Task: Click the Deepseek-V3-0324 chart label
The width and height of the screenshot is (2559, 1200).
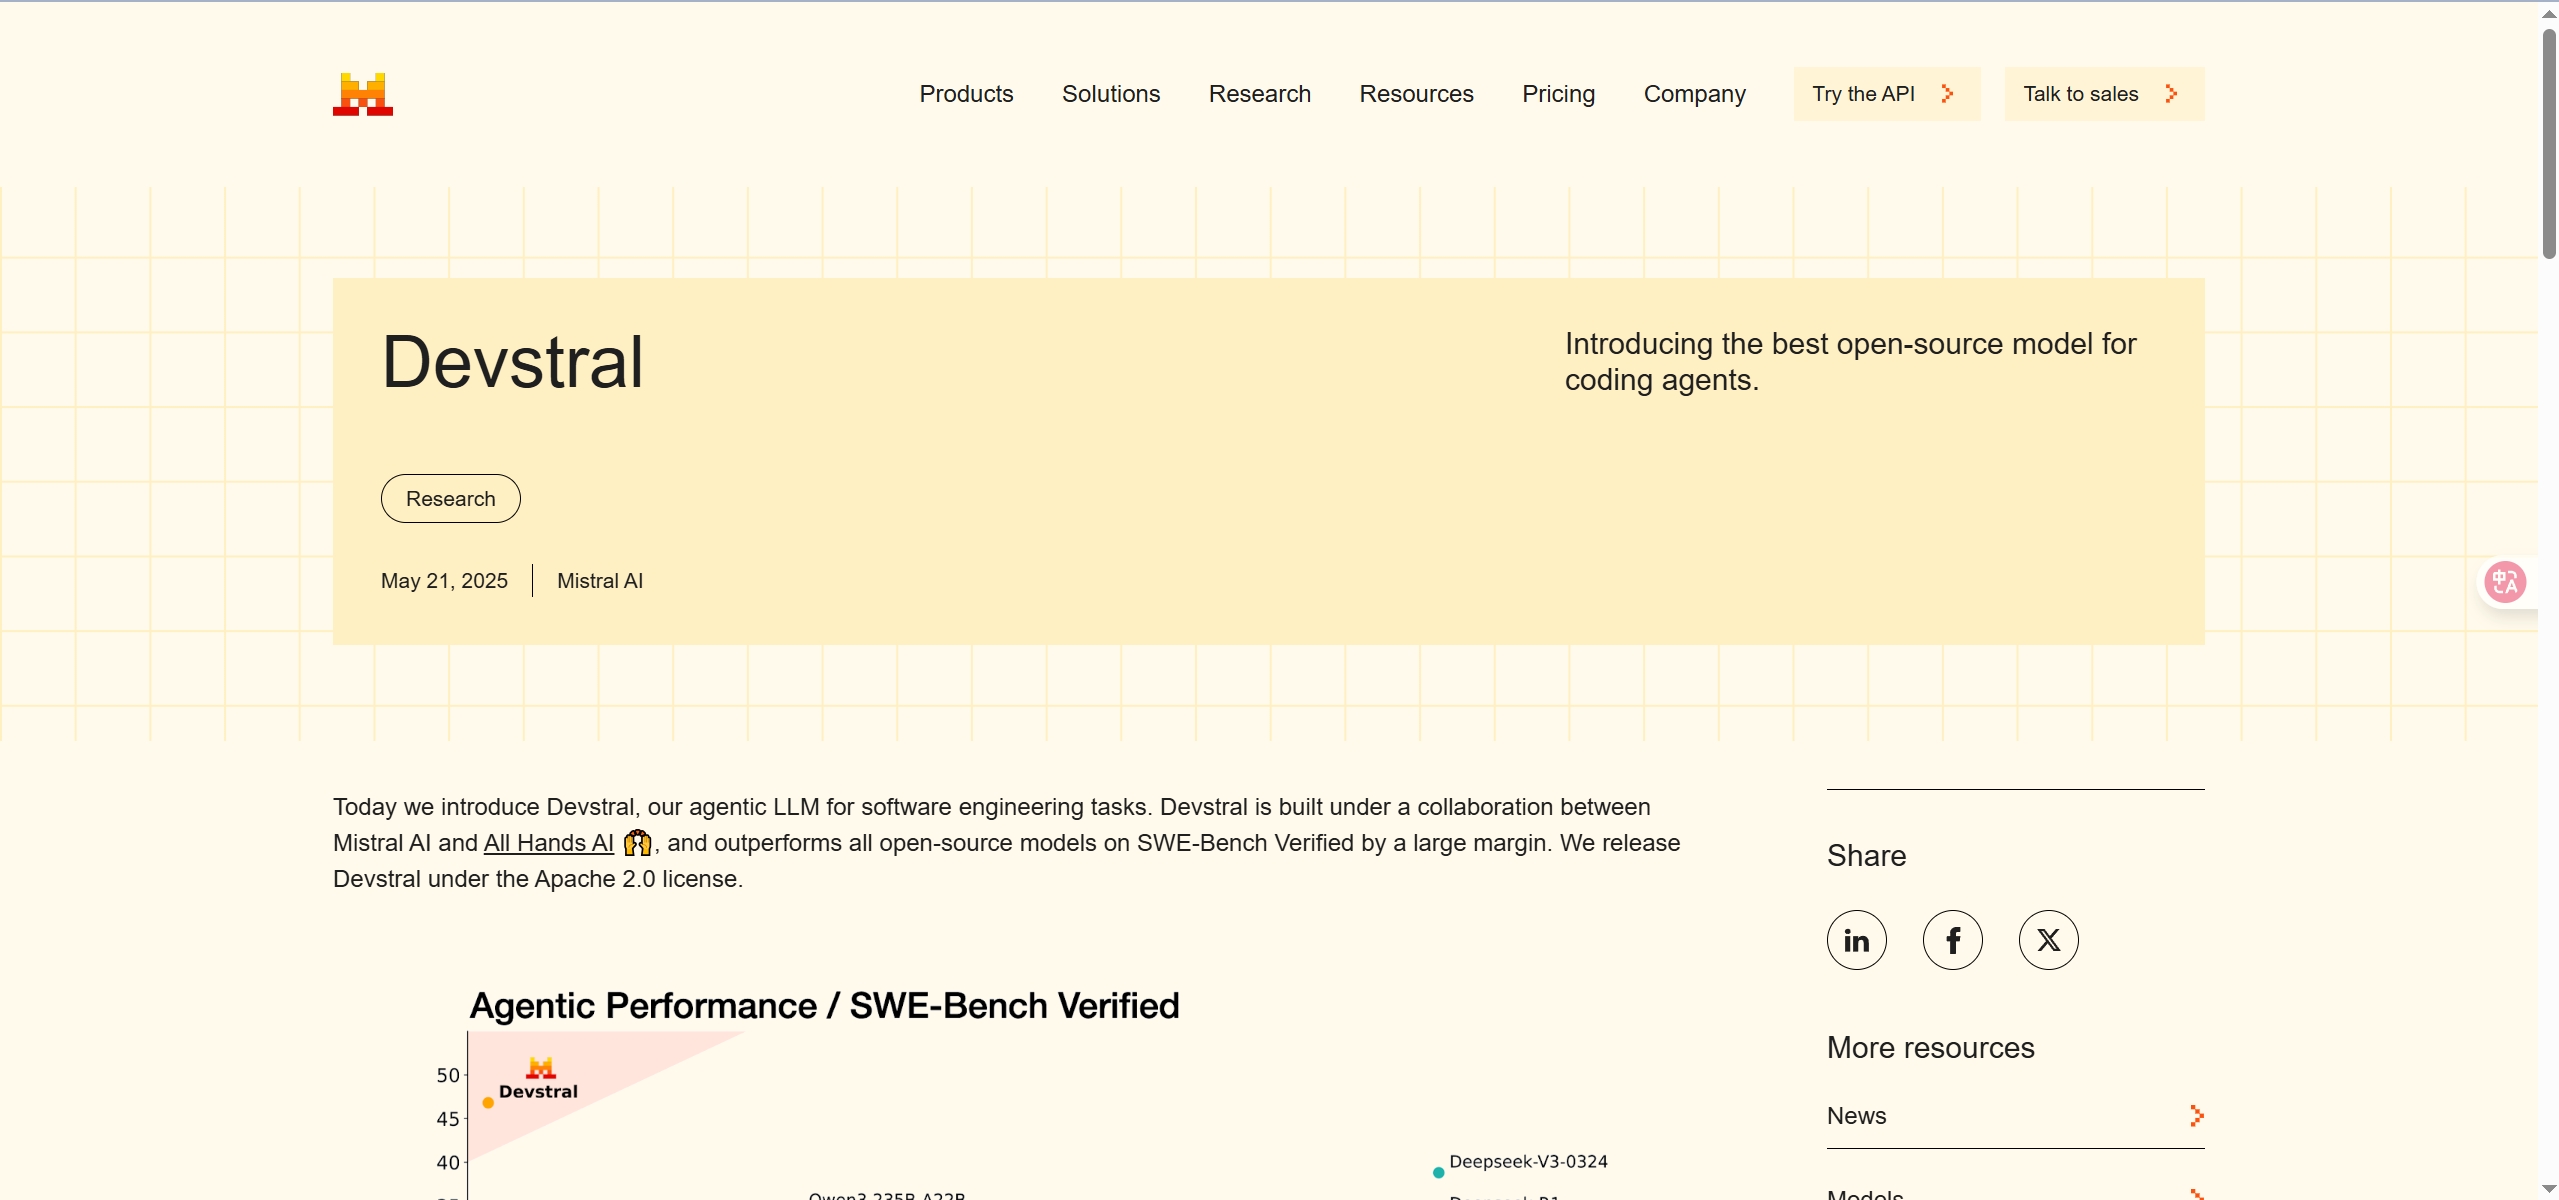Action: click(x=1528, y=1162)
